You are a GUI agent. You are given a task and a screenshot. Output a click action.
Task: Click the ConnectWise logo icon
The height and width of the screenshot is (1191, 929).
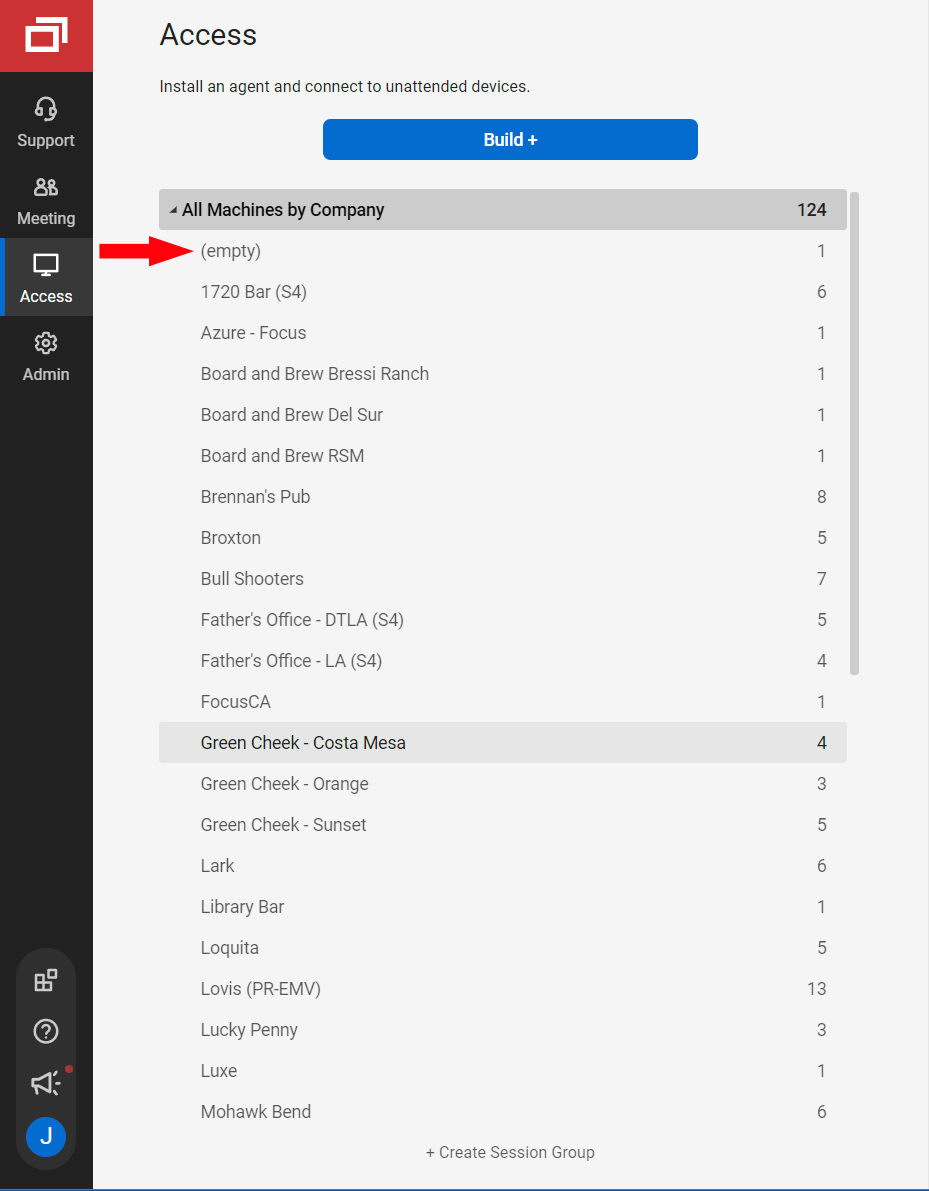pyautogui.click(x=46, y=36)
